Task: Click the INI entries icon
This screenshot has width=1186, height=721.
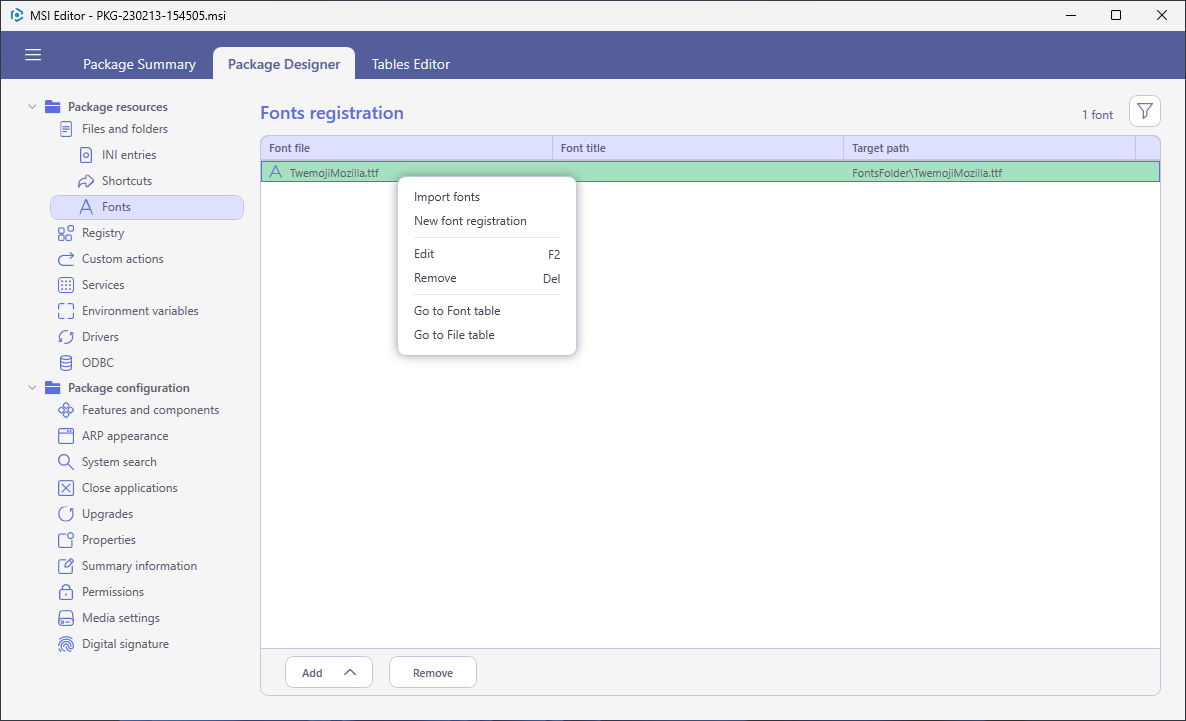Action: click(x=86, y=155)
